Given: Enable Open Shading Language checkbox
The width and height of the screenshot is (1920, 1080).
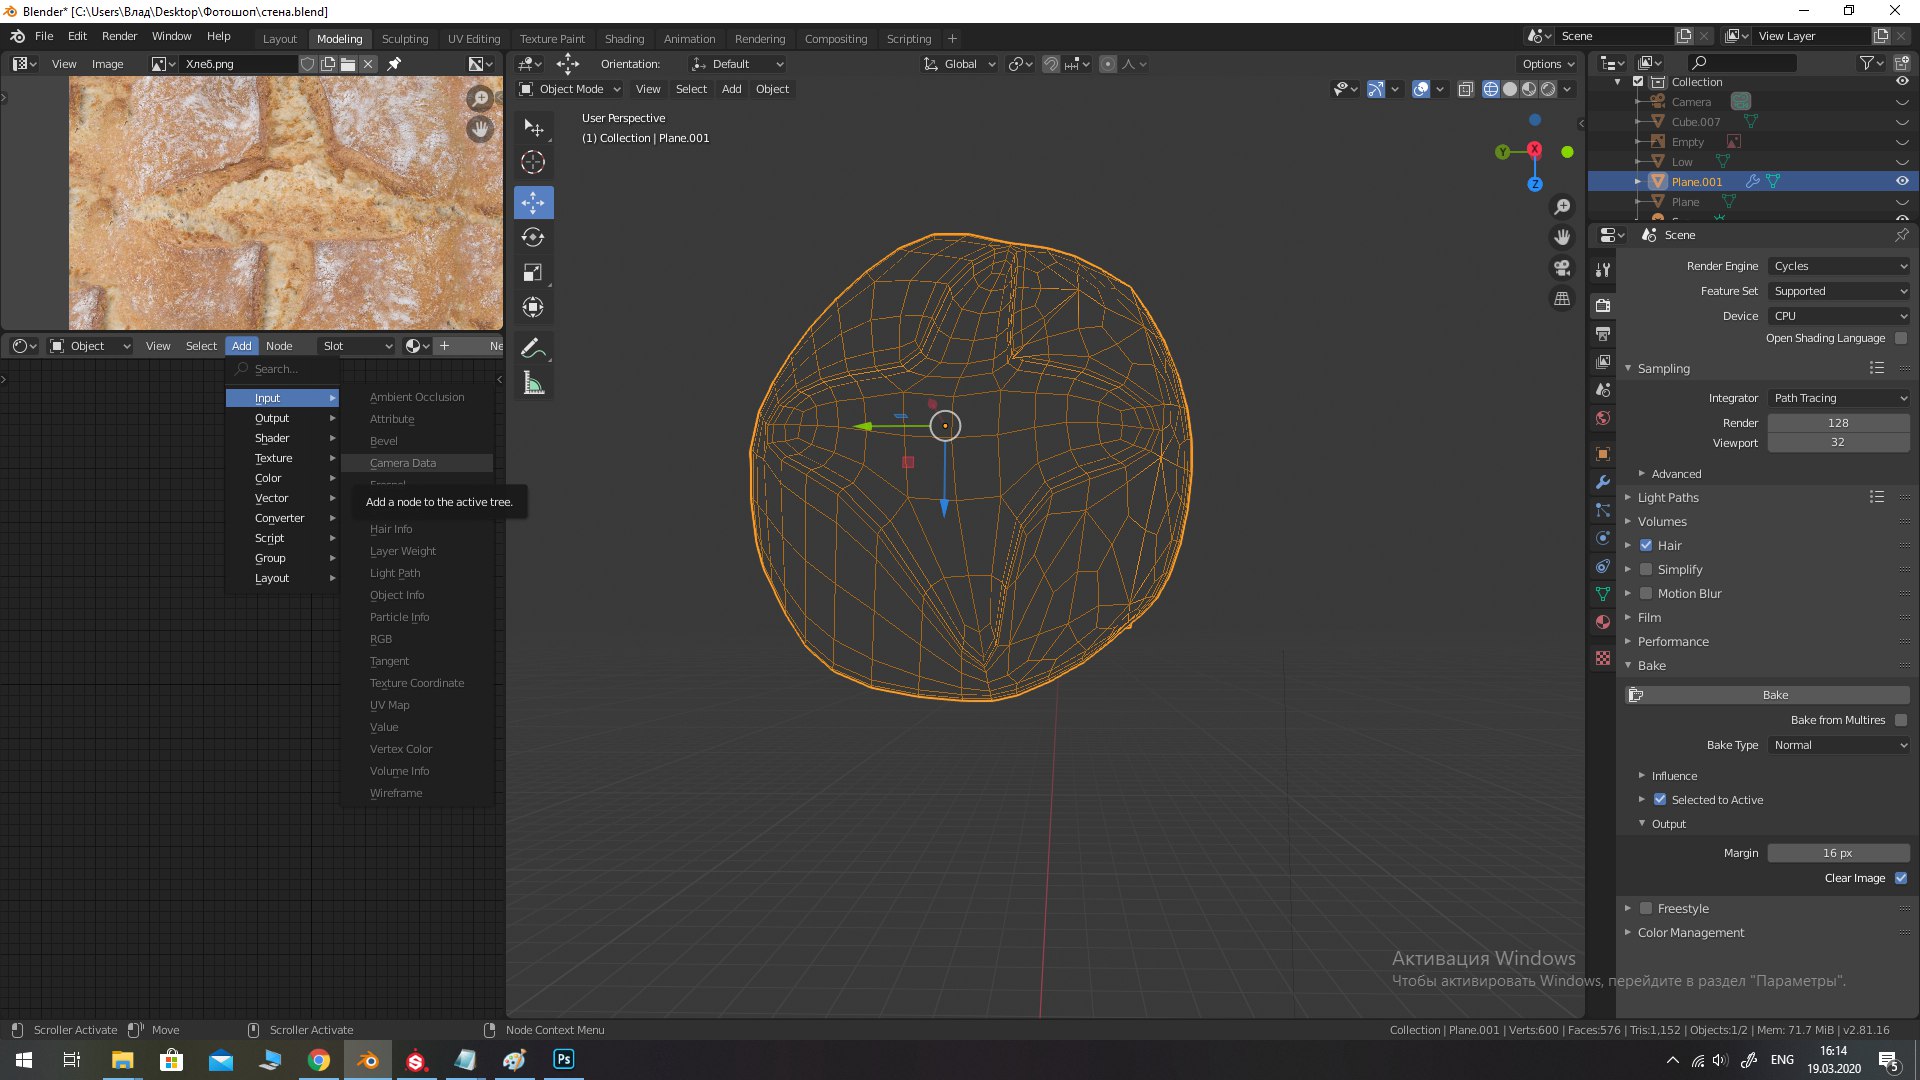Looking at the screenshot, I should [1901, 338].
